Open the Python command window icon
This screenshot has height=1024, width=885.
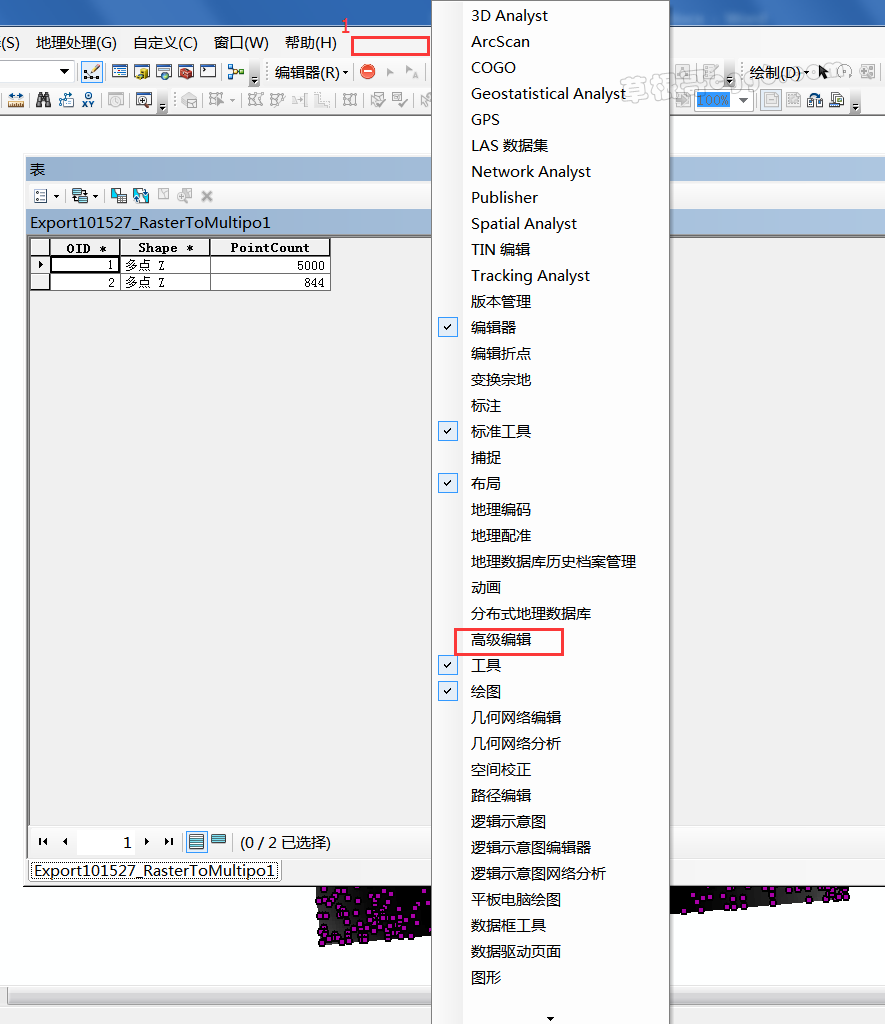tap(208, 71)
